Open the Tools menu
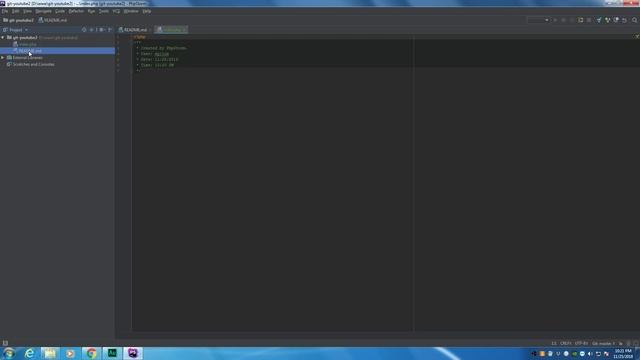Screen dimensions: 640x360 click(x=104, y=11)
